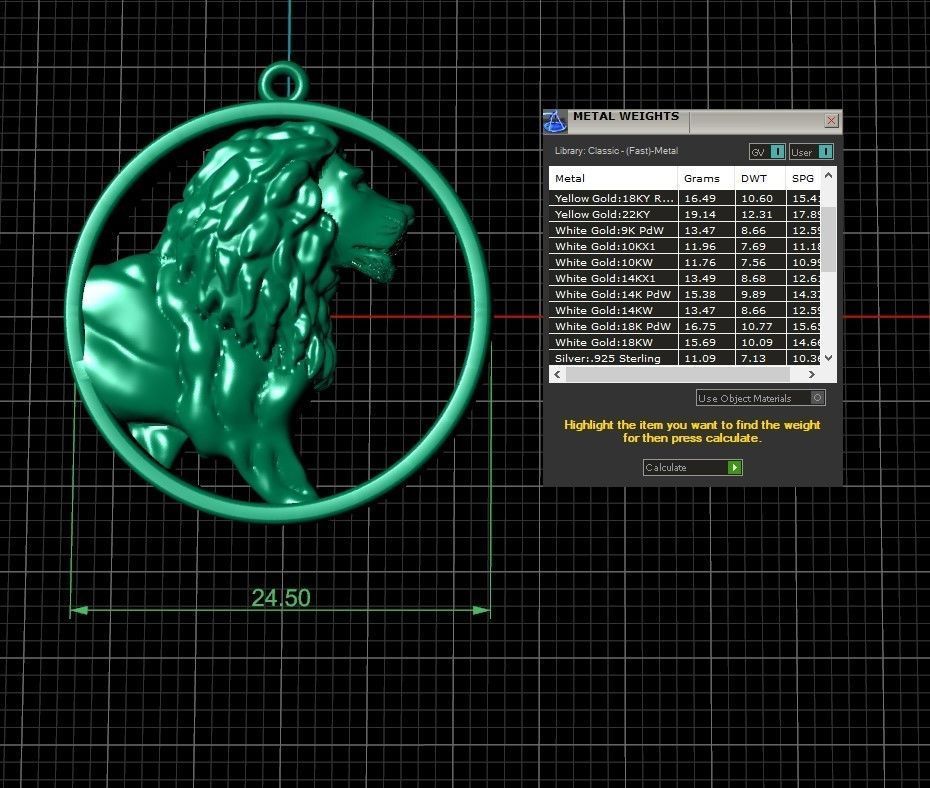Click the Library: Classic - (Fast)-Metal label
The height and width of the screenshot is (788, 930).
616,151
